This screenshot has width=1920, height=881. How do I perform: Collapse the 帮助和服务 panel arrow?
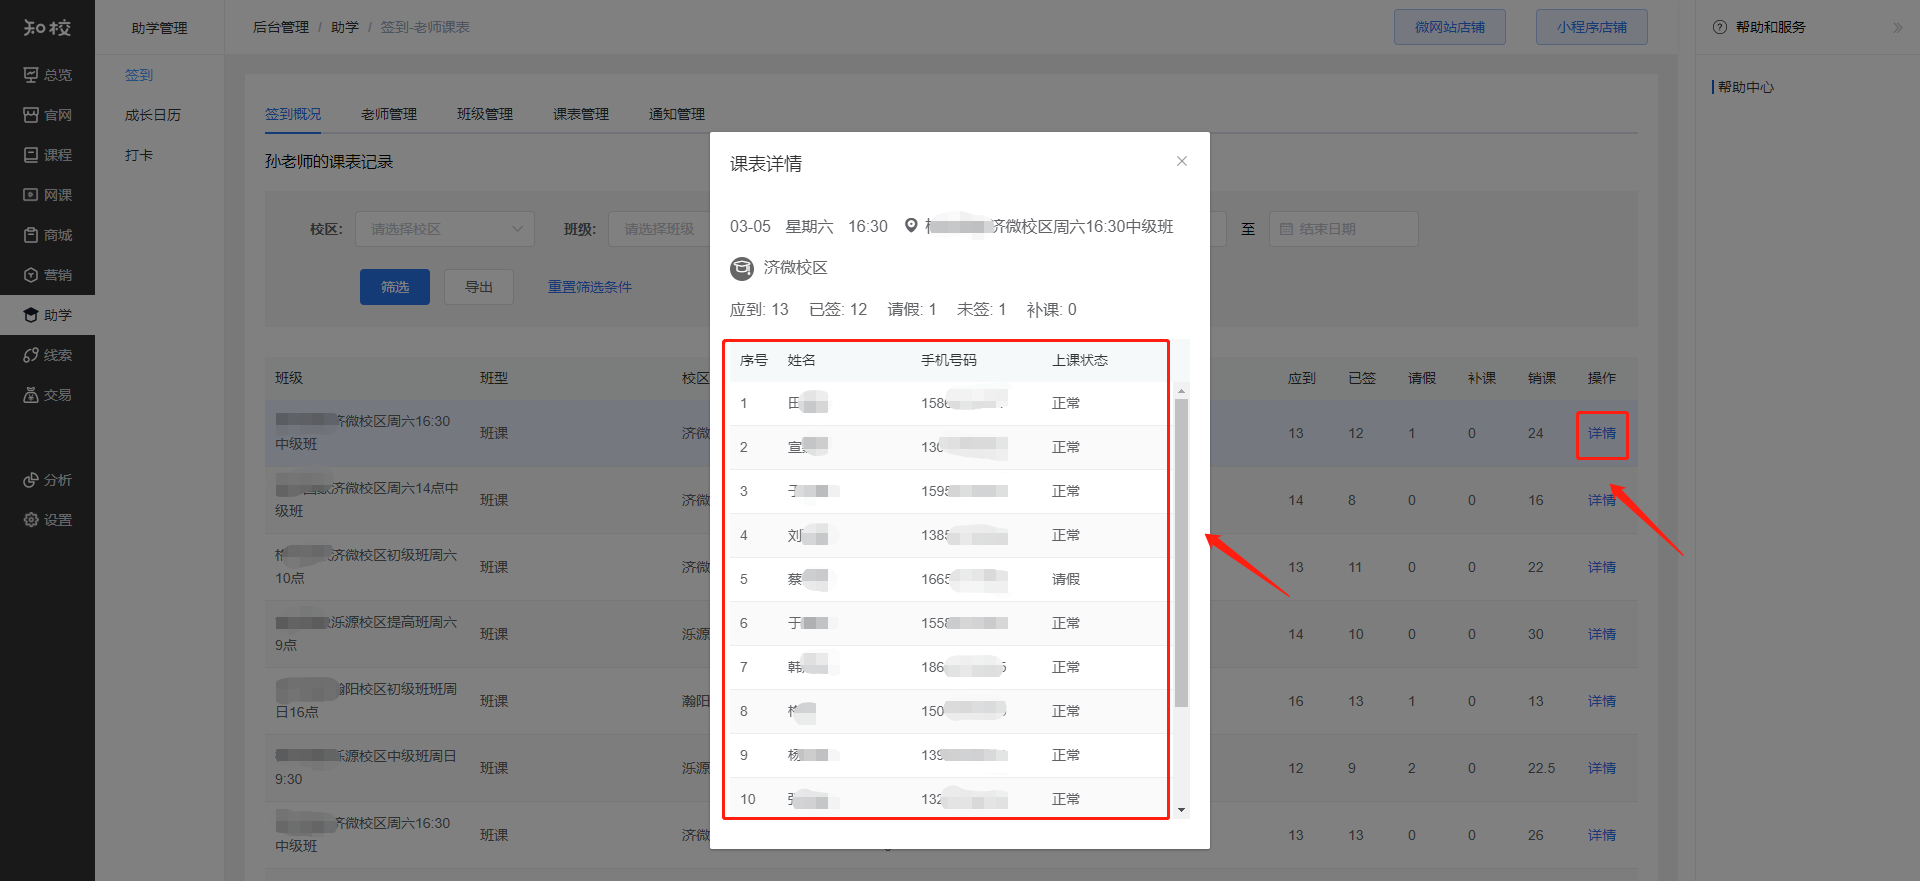coord(1897,28)
